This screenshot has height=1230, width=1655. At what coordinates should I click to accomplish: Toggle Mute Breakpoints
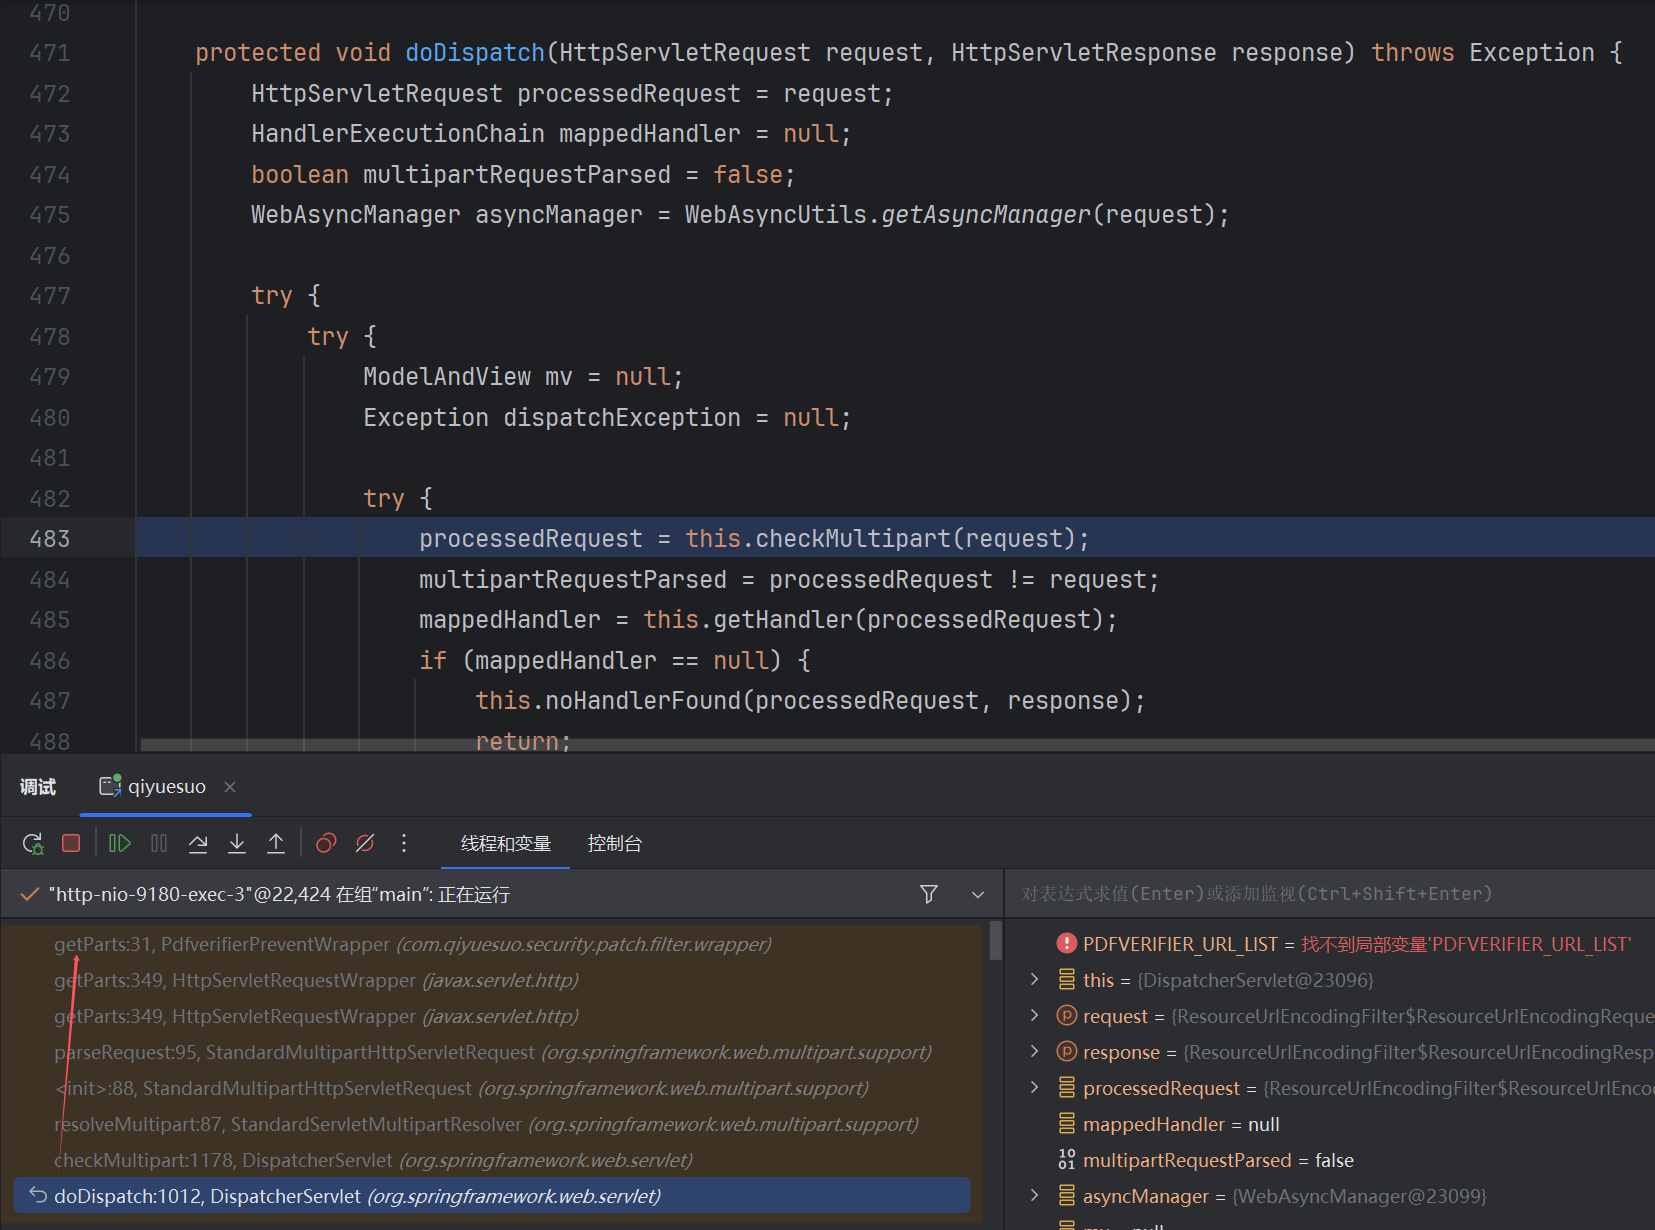tap(365, 844)
